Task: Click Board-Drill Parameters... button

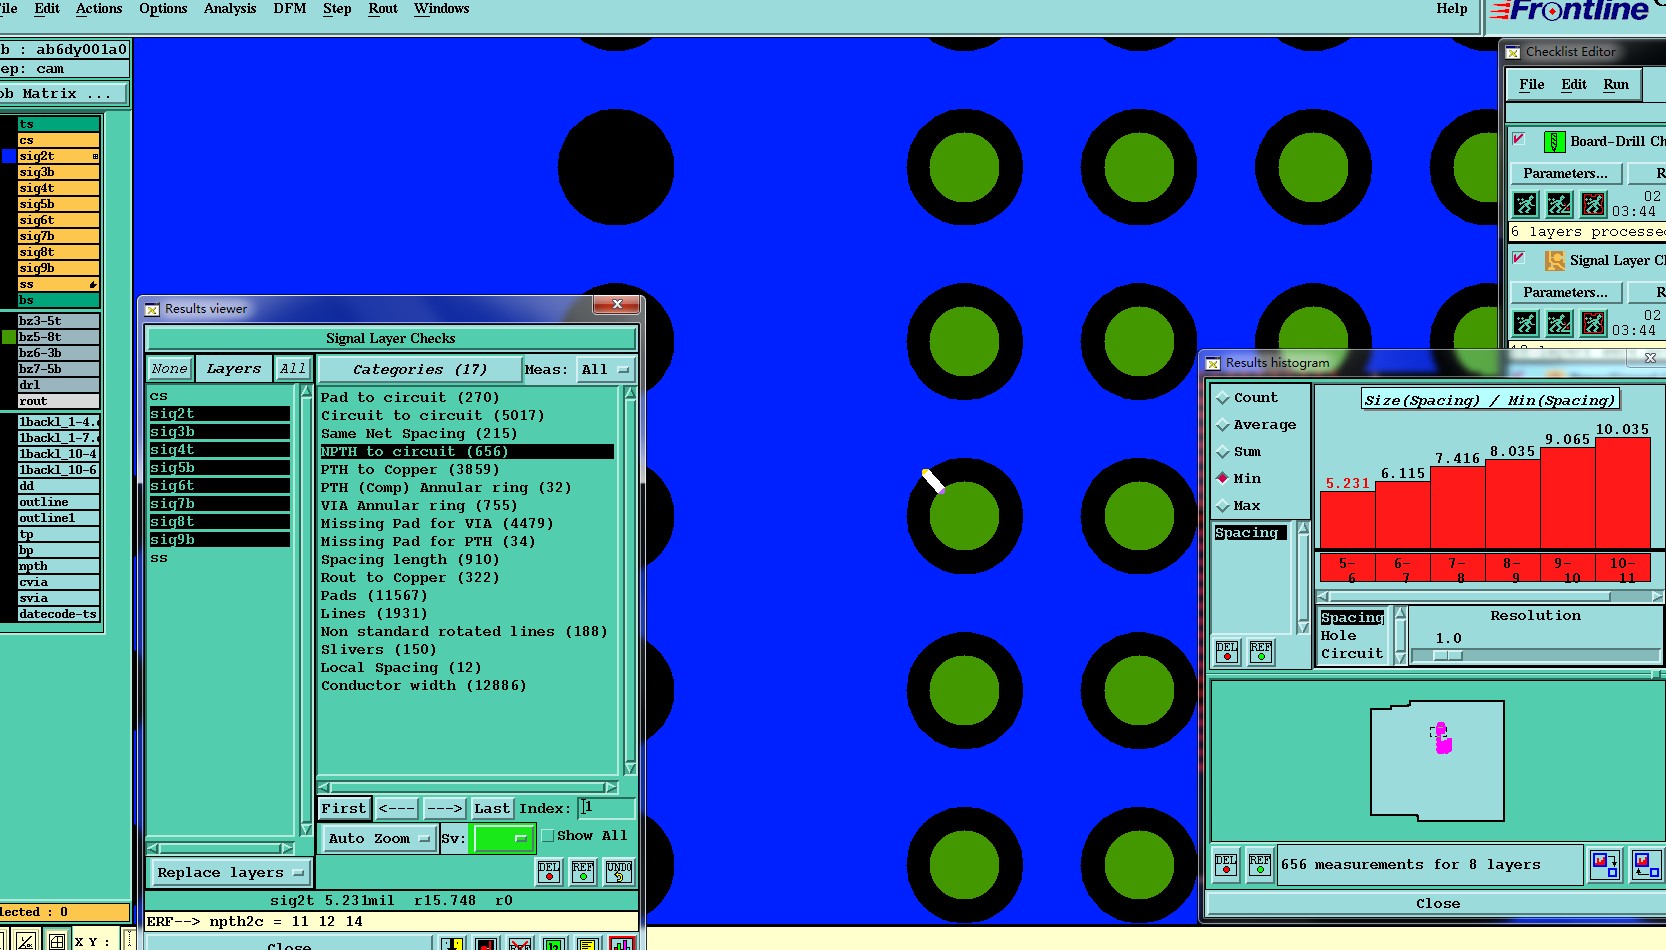Action: [1565, 174]
